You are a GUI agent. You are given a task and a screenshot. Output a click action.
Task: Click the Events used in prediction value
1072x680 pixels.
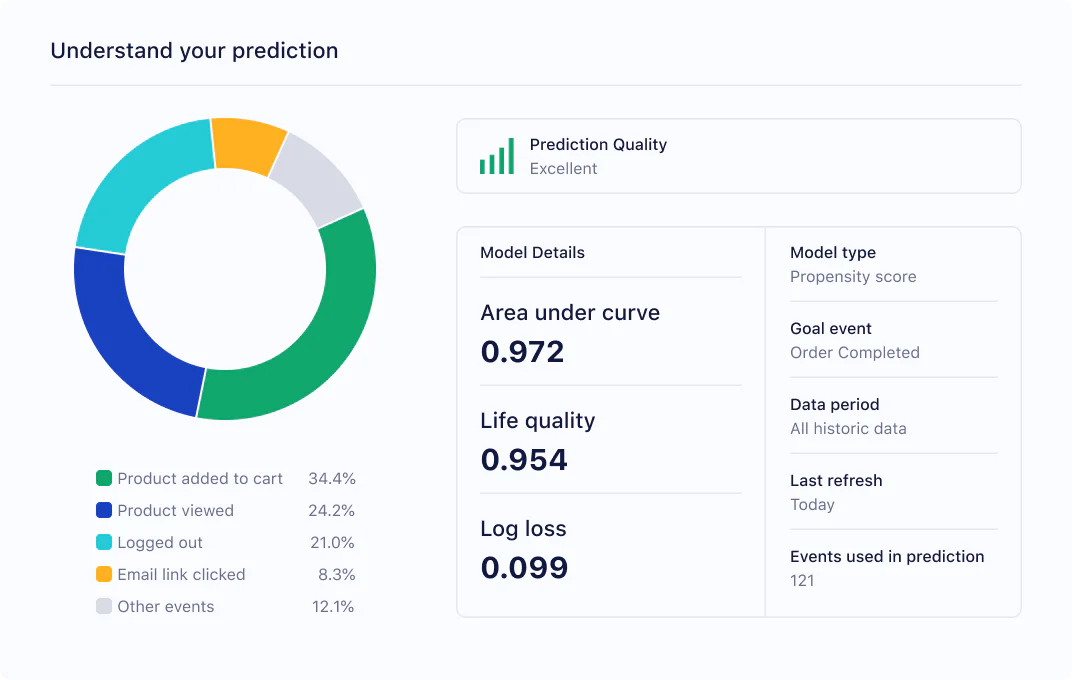[803, 580]
